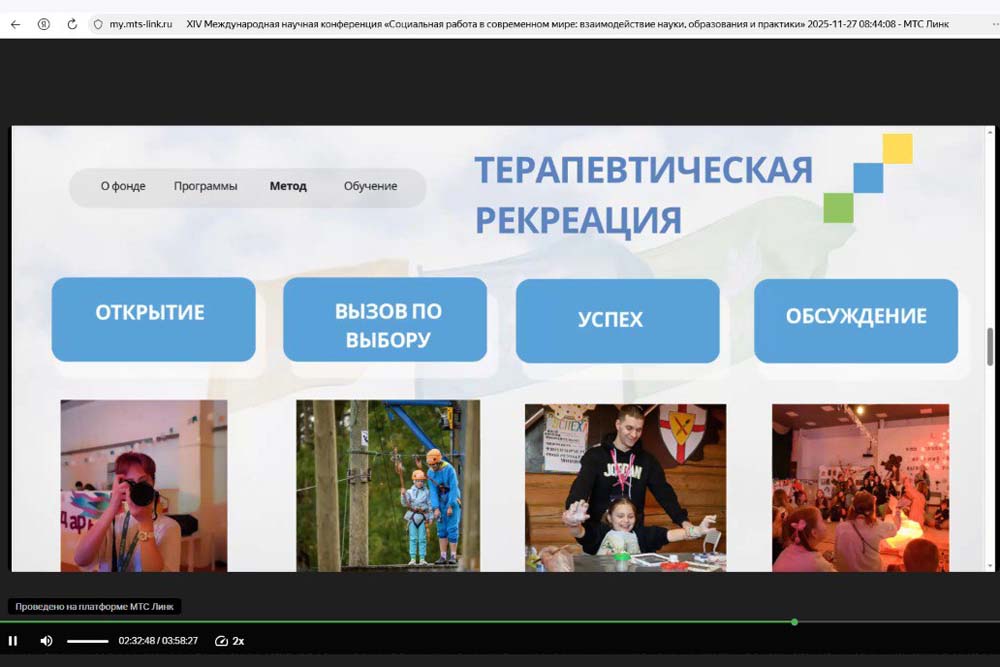Pause the video playback

pyautogui.click(x=13, y=641)
